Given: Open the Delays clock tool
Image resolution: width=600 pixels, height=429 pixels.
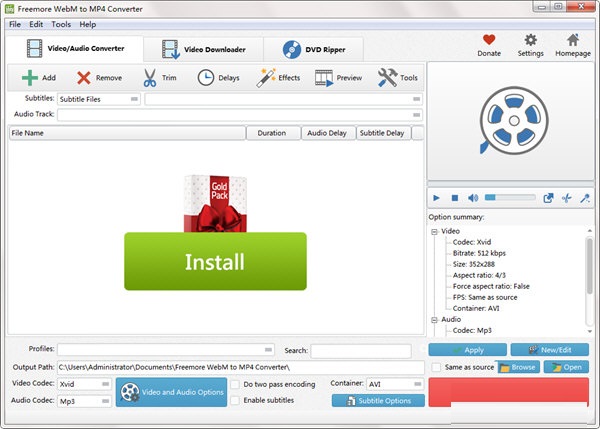Looking at the screenshot, I should click(x=205, y=77).
